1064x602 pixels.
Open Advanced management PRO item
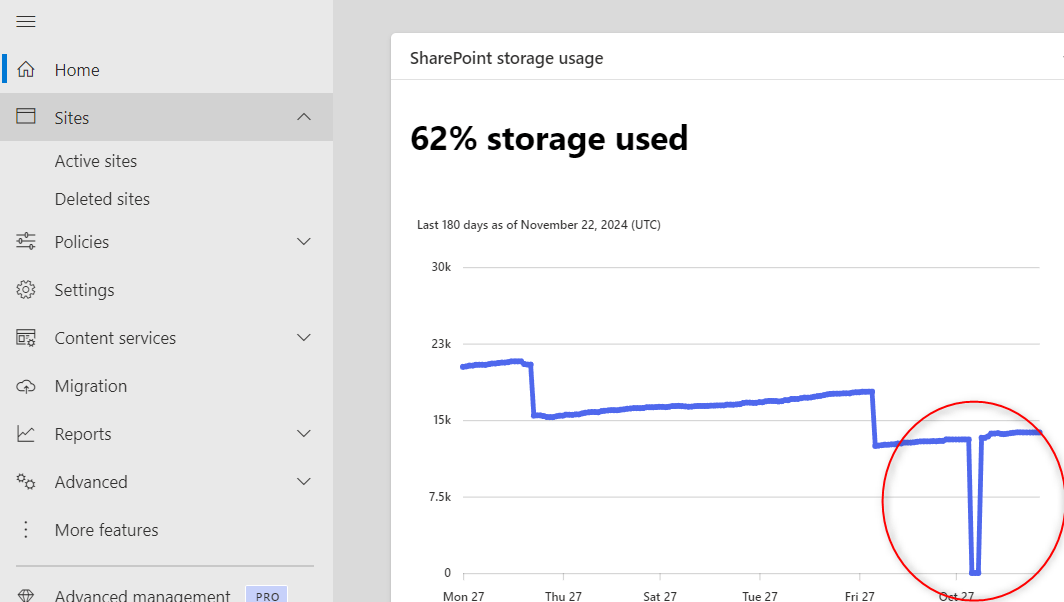pyautogui.click(x=142, y=596)
